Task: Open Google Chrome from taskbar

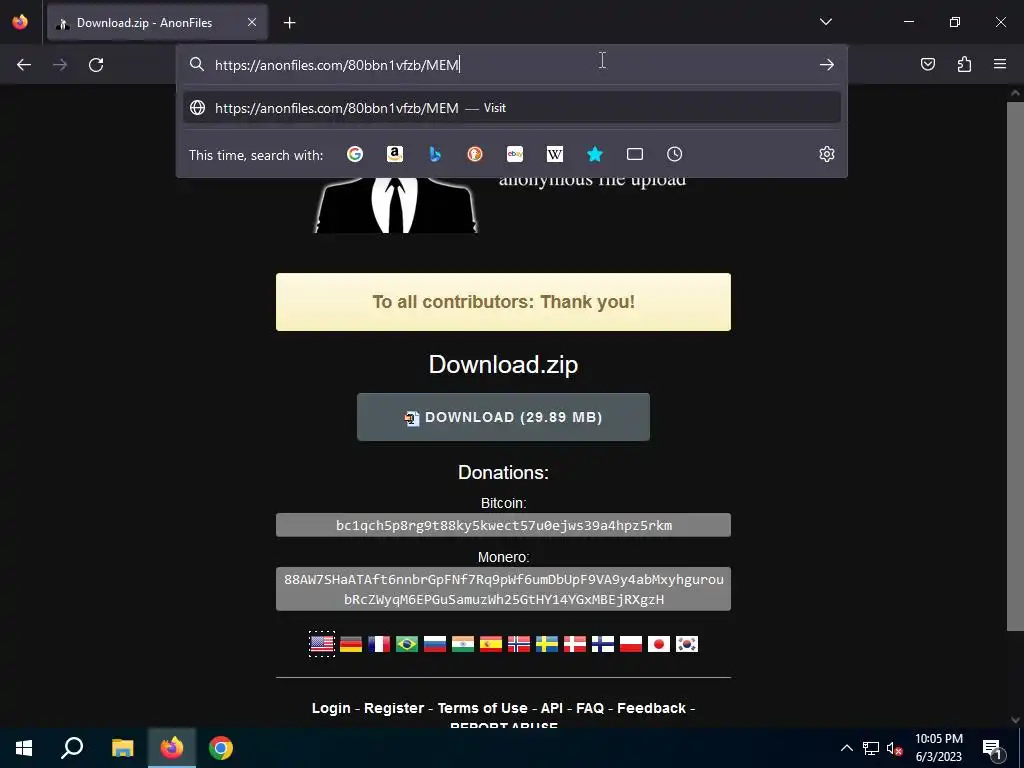Action: pyautogui.click(x=221, y=748)
